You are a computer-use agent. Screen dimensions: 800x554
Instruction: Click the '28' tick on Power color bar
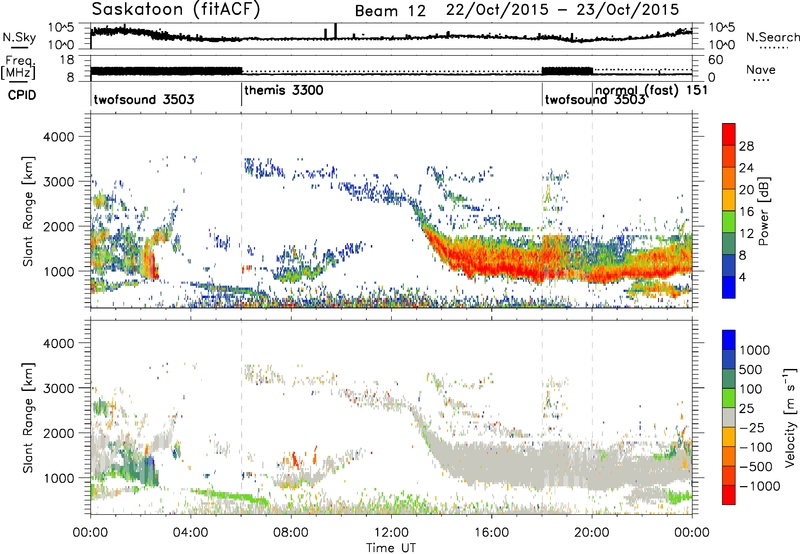[746, 146]
